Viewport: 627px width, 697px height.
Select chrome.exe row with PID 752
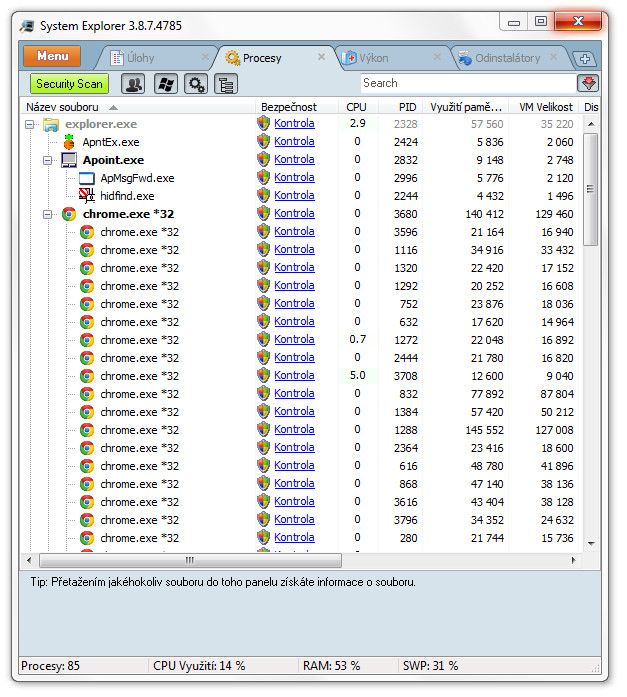(300, 304)
